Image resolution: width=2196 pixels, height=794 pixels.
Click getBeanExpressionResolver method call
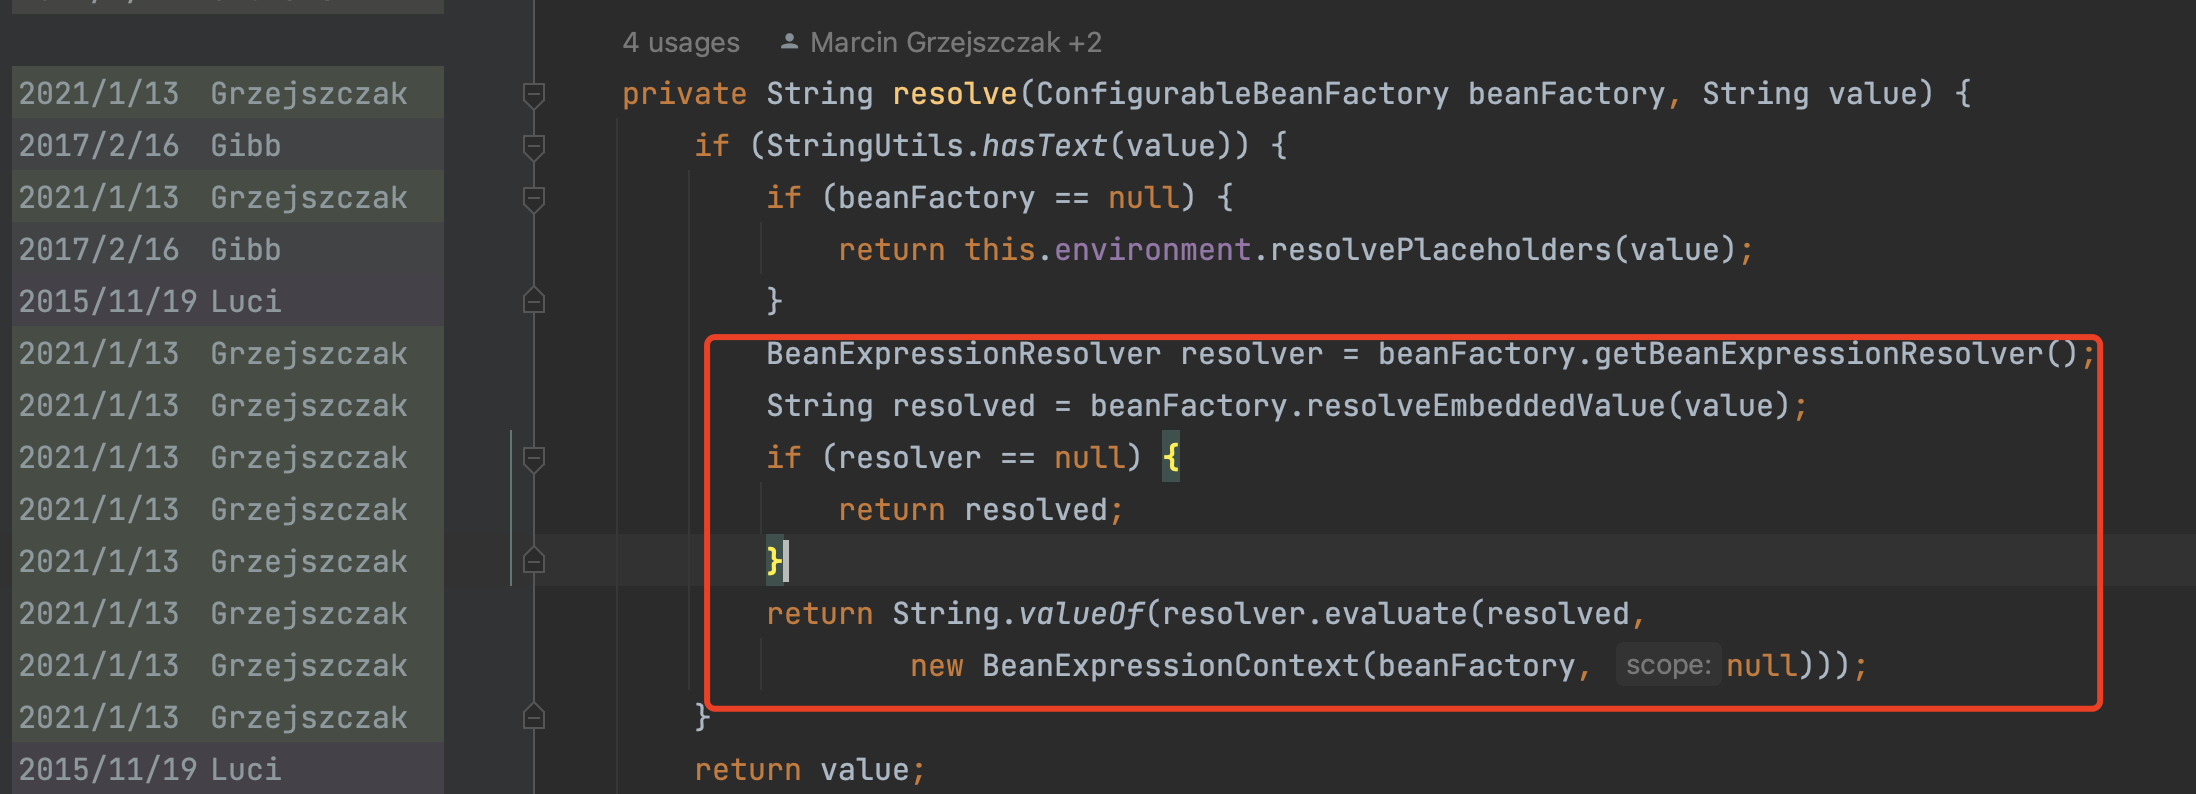click(1818, 354)
